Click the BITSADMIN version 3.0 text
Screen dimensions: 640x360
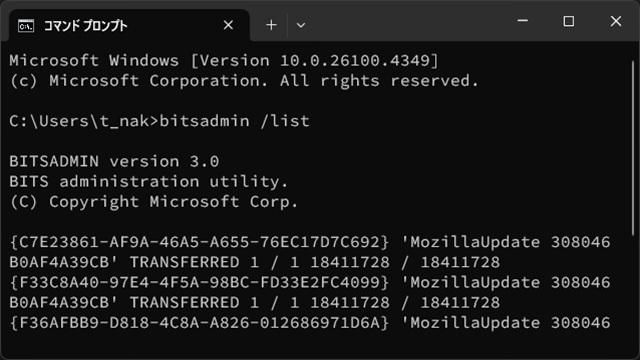point(114,161)
